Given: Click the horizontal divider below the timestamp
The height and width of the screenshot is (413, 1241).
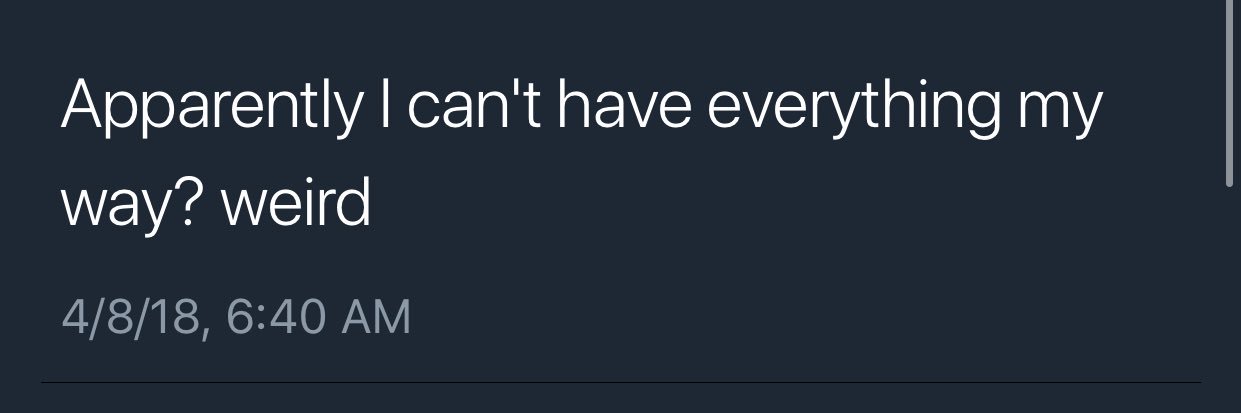Looking at the screenshot, I should 621,382.
